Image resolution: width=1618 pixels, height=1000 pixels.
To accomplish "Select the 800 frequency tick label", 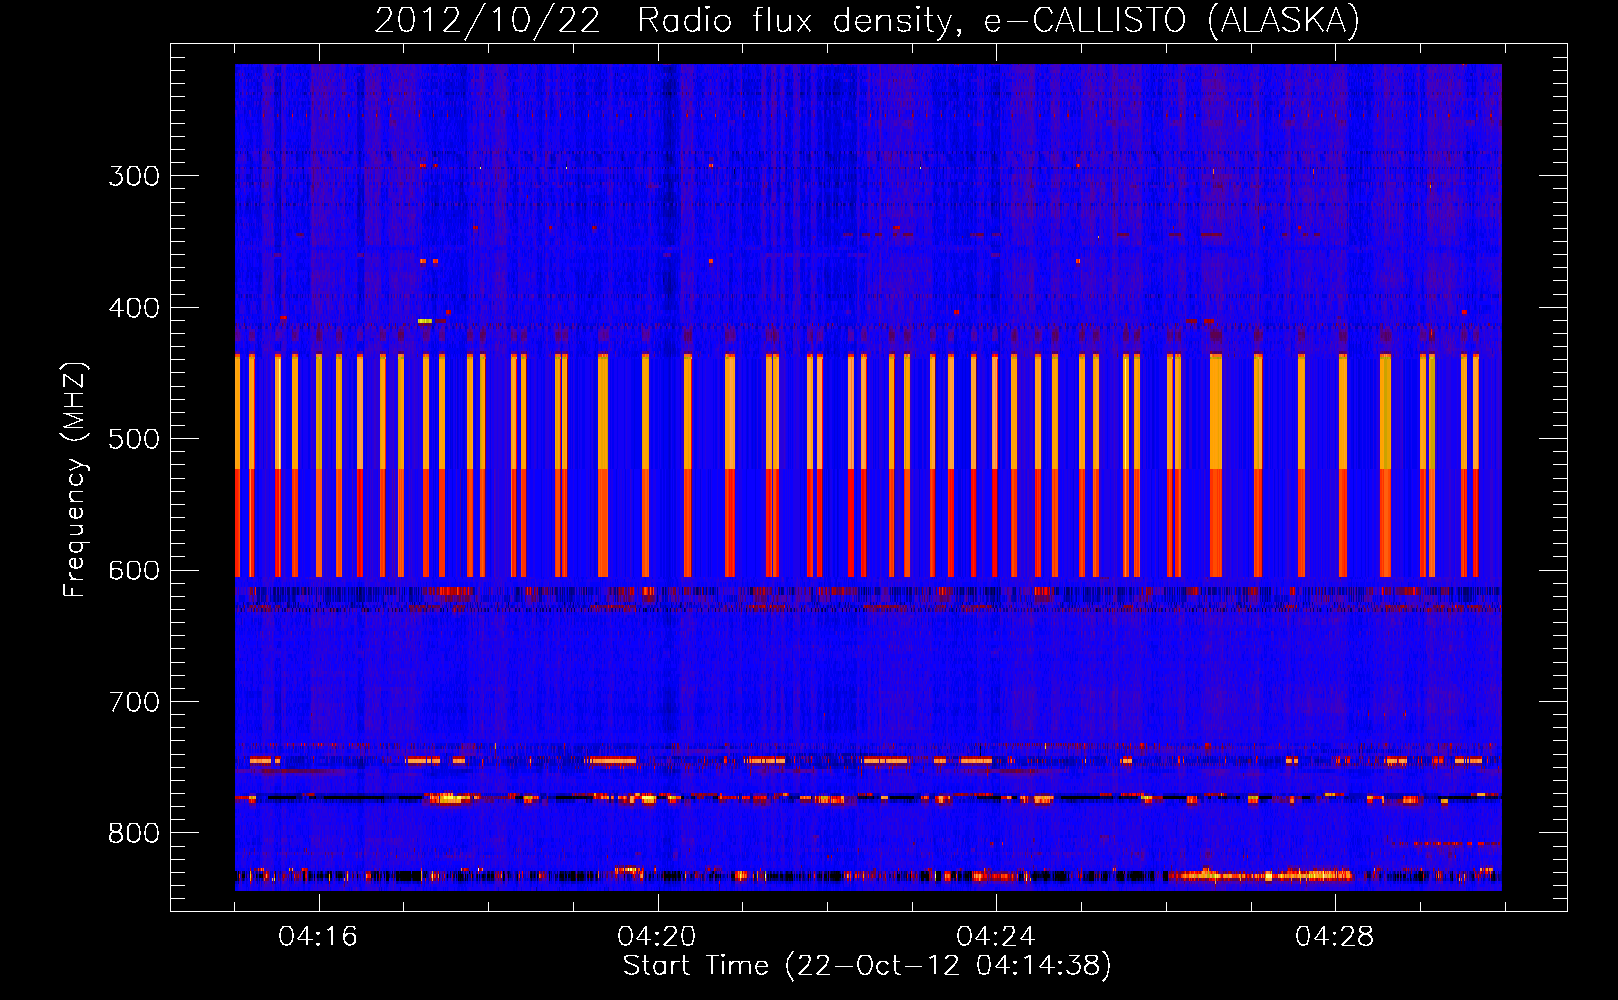I will (x=134, y=834).
